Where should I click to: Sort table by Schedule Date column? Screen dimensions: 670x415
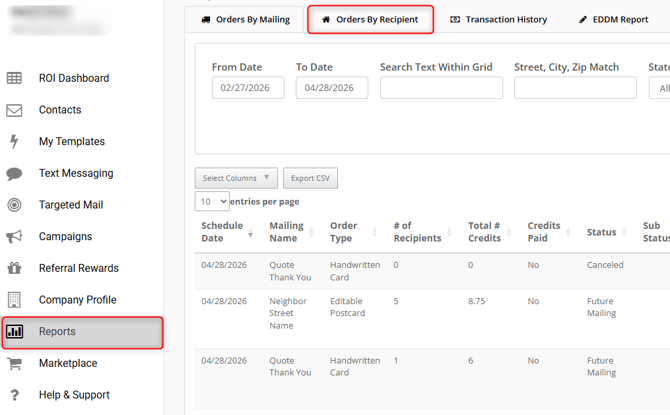click(x=226, y=232)
